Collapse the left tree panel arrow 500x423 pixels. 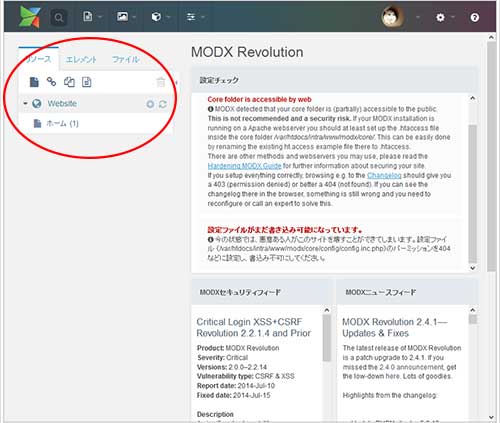[176, 82]
